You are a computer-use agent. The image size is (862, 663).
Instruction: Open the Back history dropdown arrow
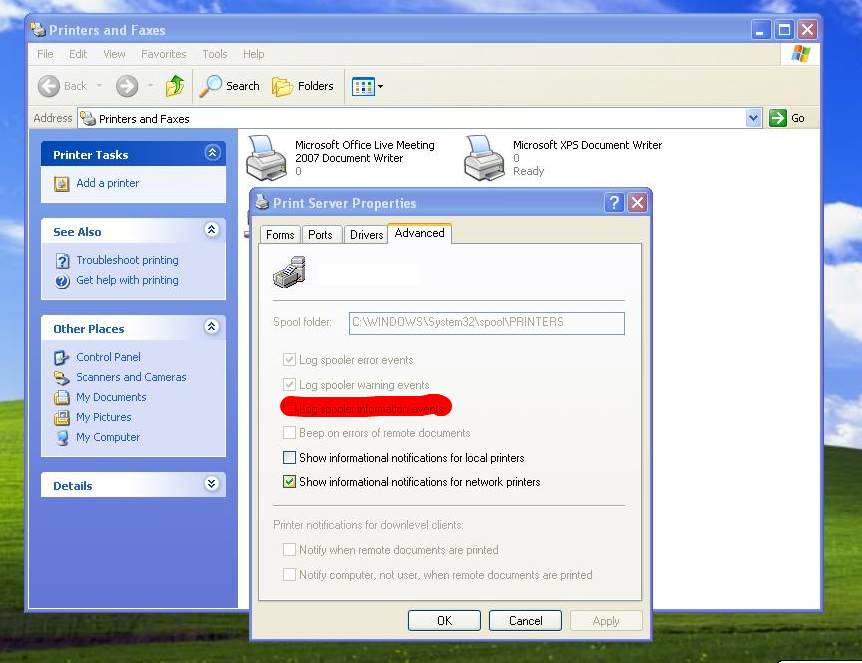(100, 86)
